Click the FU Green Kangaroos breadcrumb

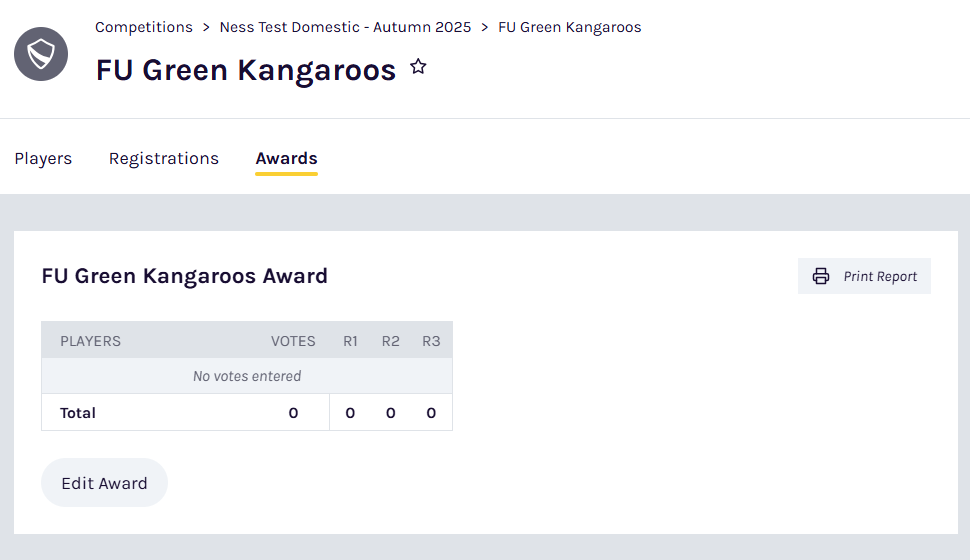(569, 27)
